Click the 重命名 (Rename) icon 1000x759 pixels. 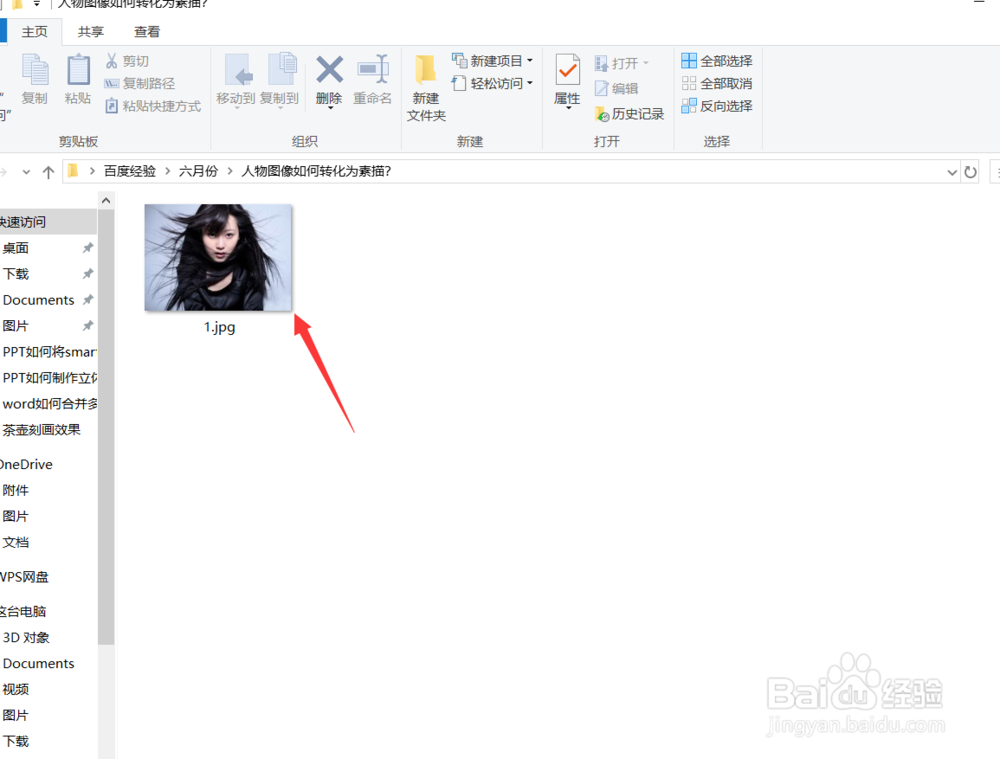[x=373, y=78]
